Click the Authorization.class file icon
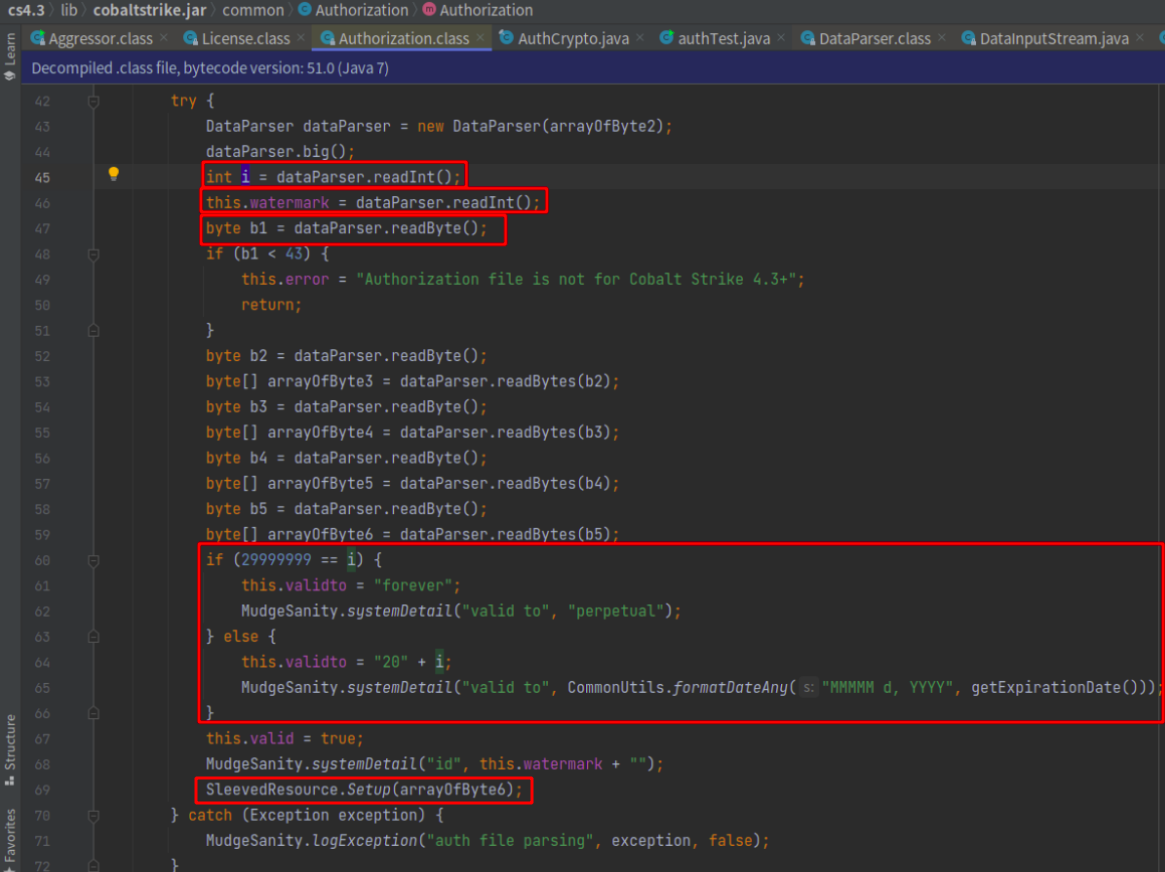 [x=328, y=38]
